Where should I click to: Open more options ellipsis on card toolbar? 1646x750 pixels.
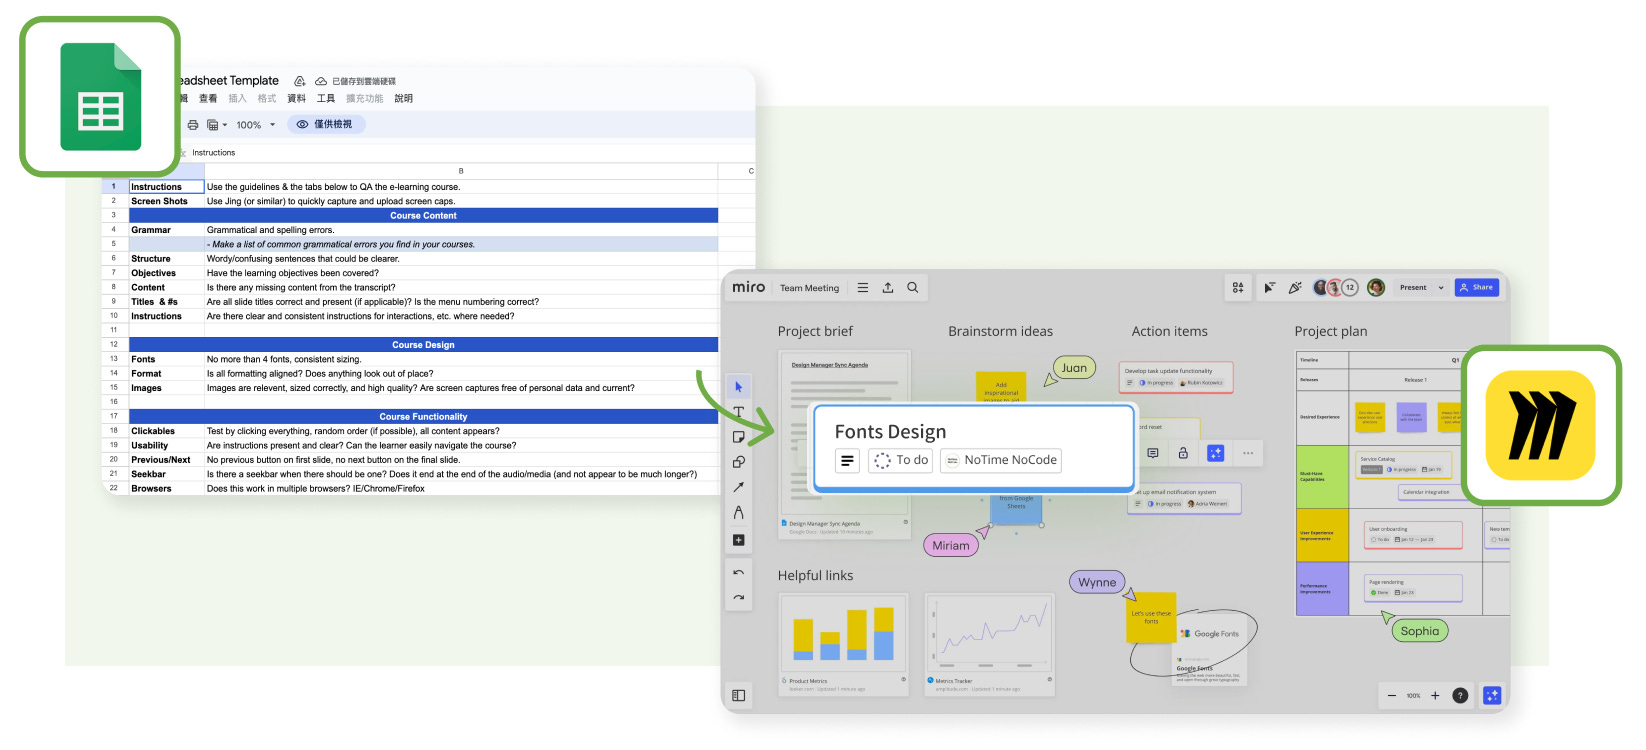tap(1248, 453)
